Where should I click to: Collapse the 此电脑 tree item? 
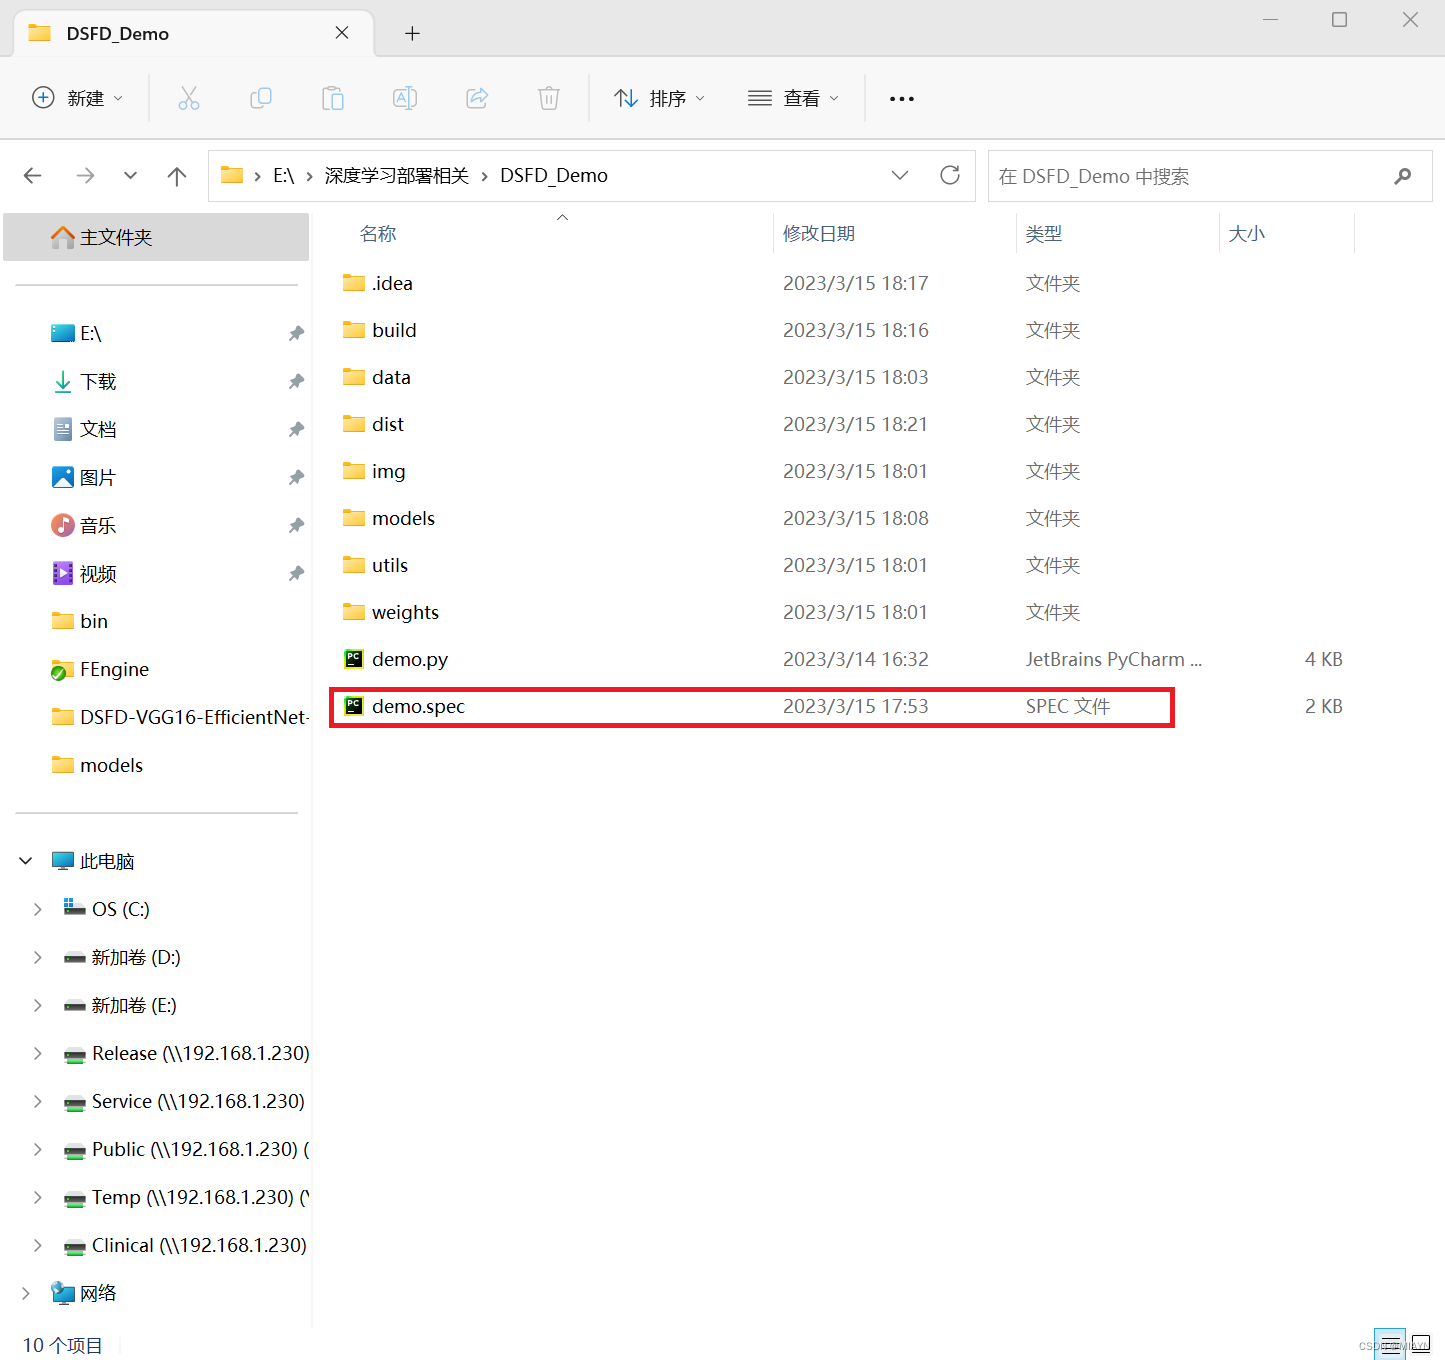tap(24, 860)
